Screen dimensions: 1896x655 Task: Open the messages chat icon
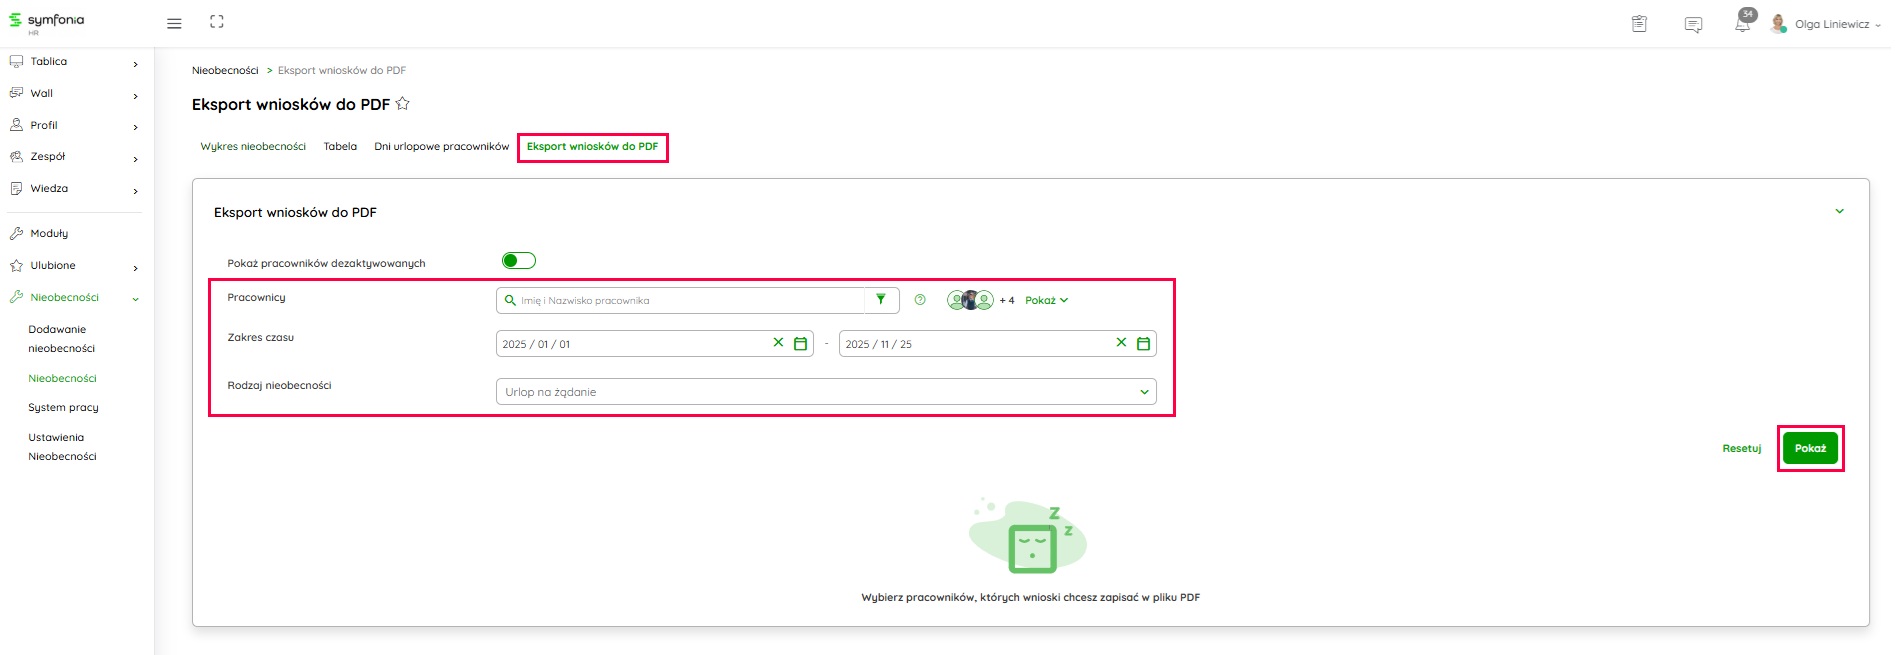1693,25
